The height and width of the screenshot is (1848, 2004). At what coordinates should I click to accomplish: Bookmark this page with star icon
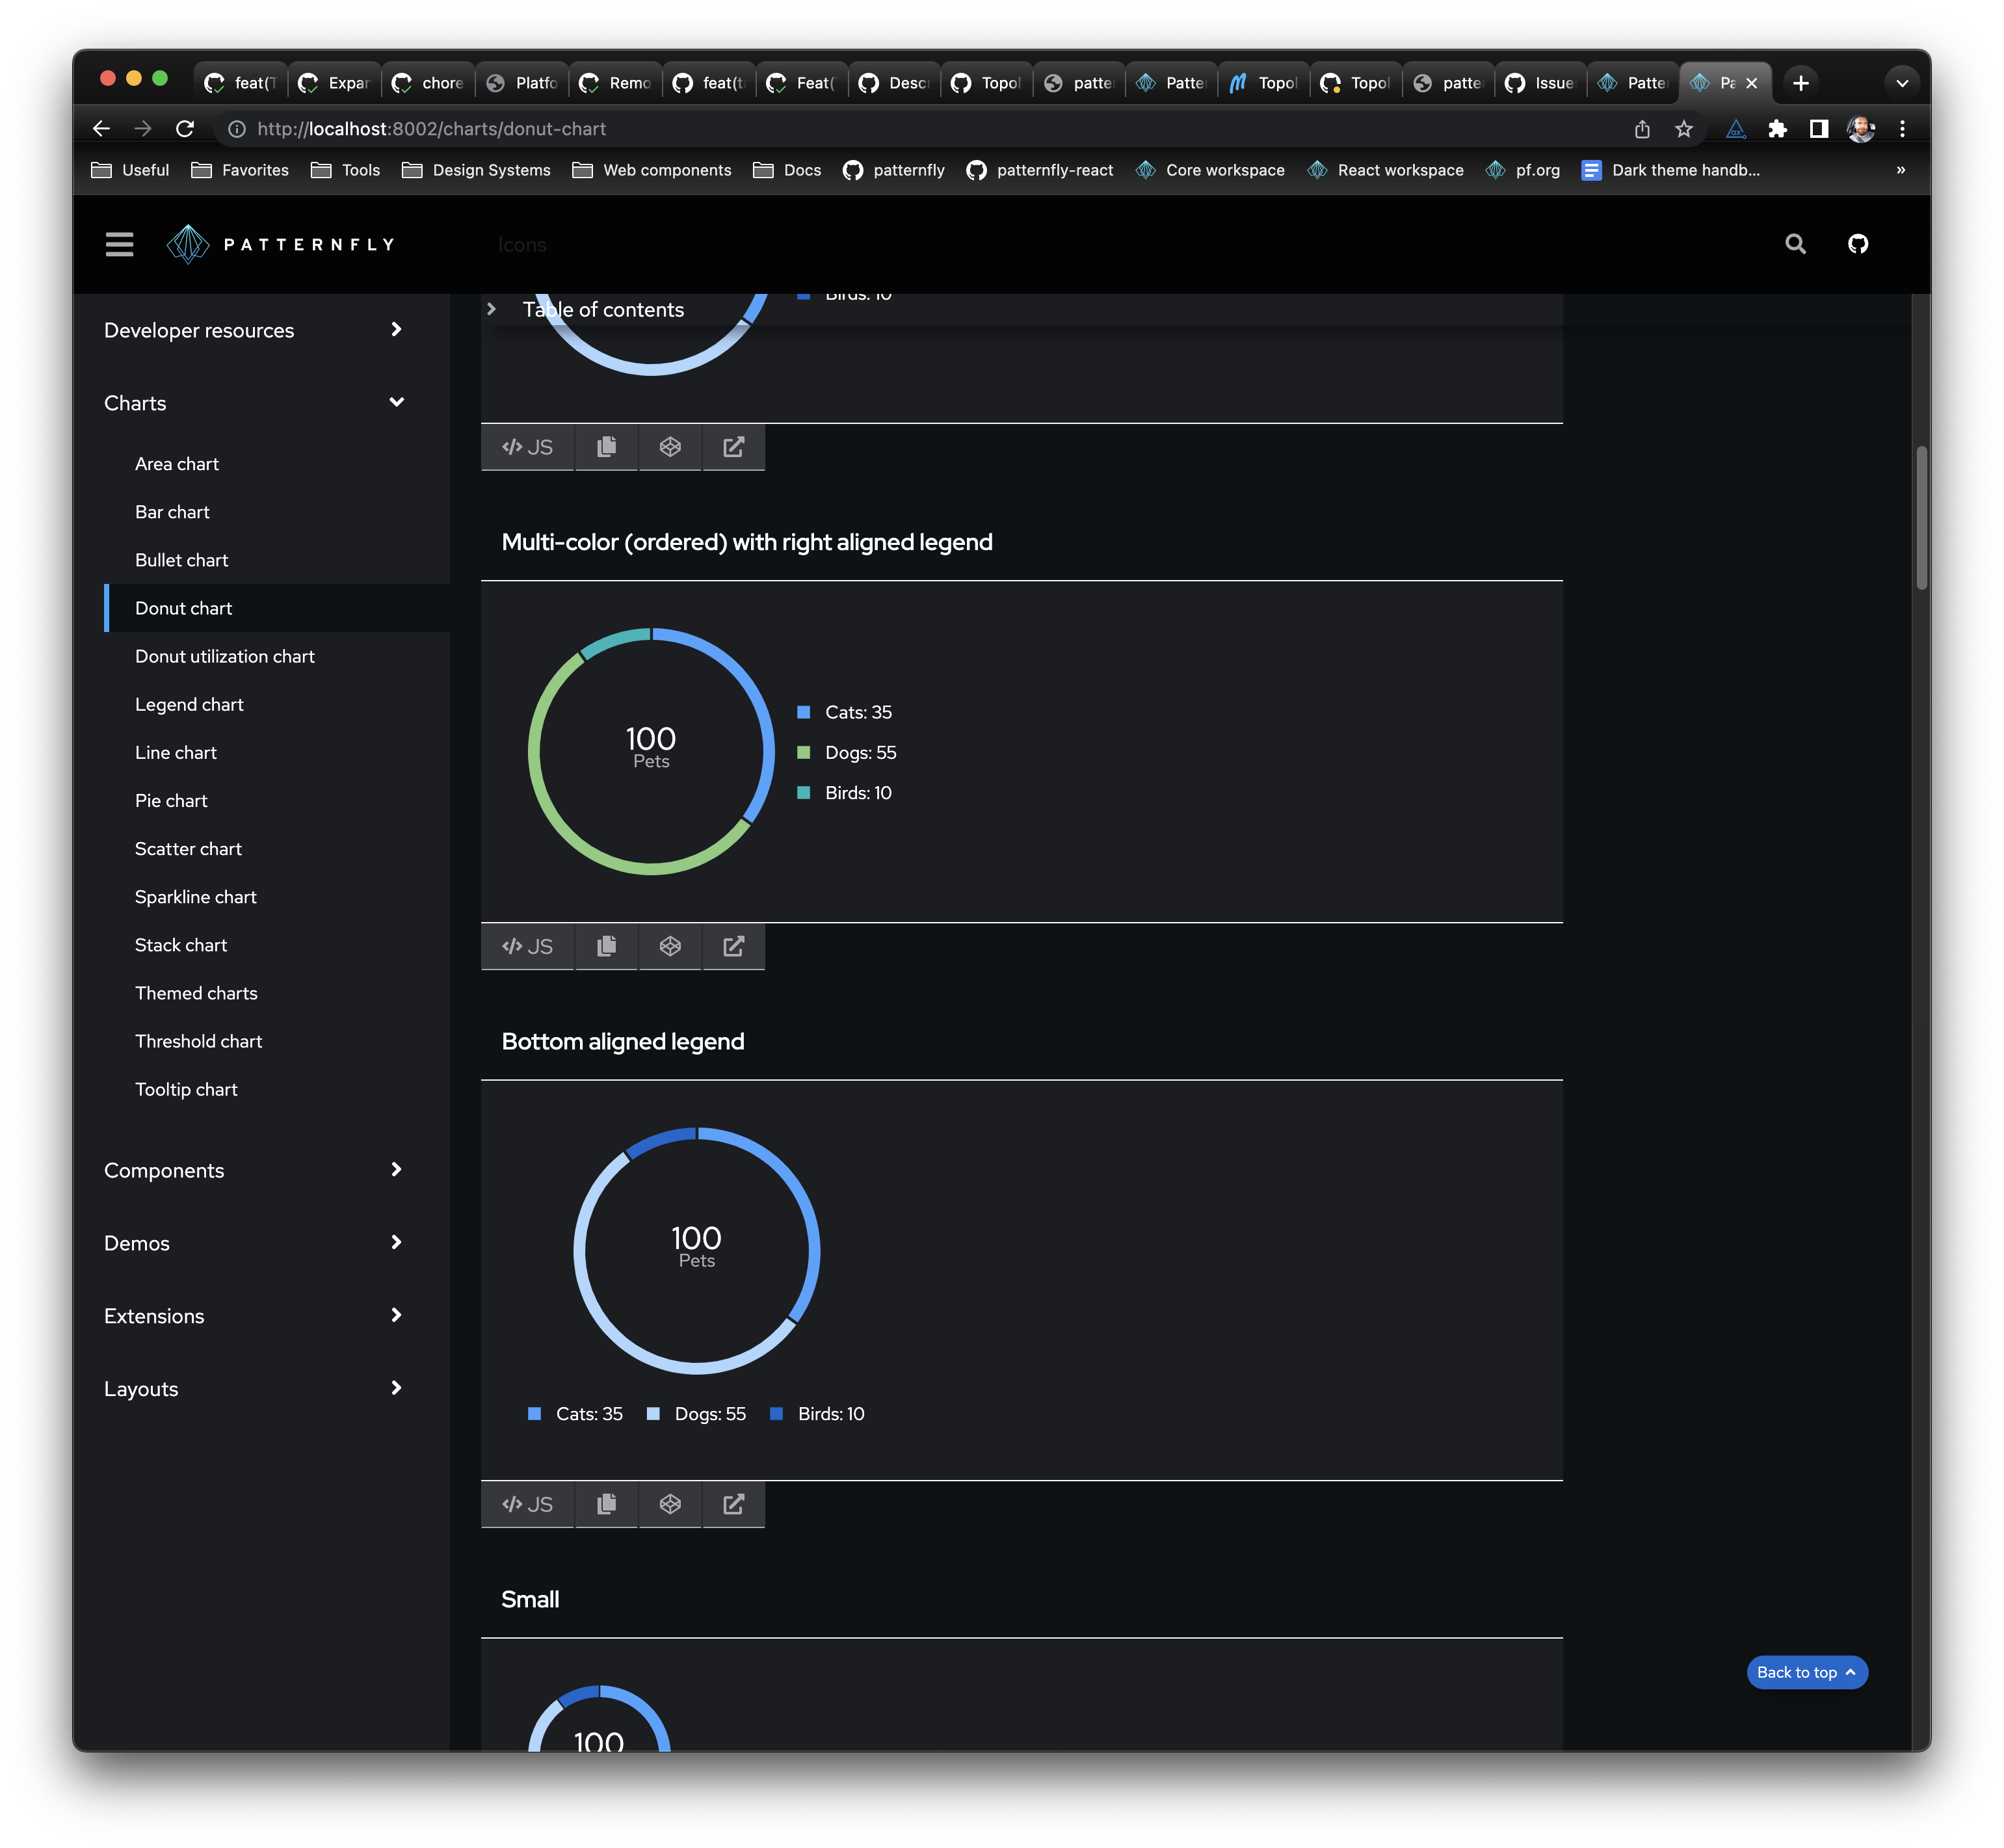click(1684, 129)
